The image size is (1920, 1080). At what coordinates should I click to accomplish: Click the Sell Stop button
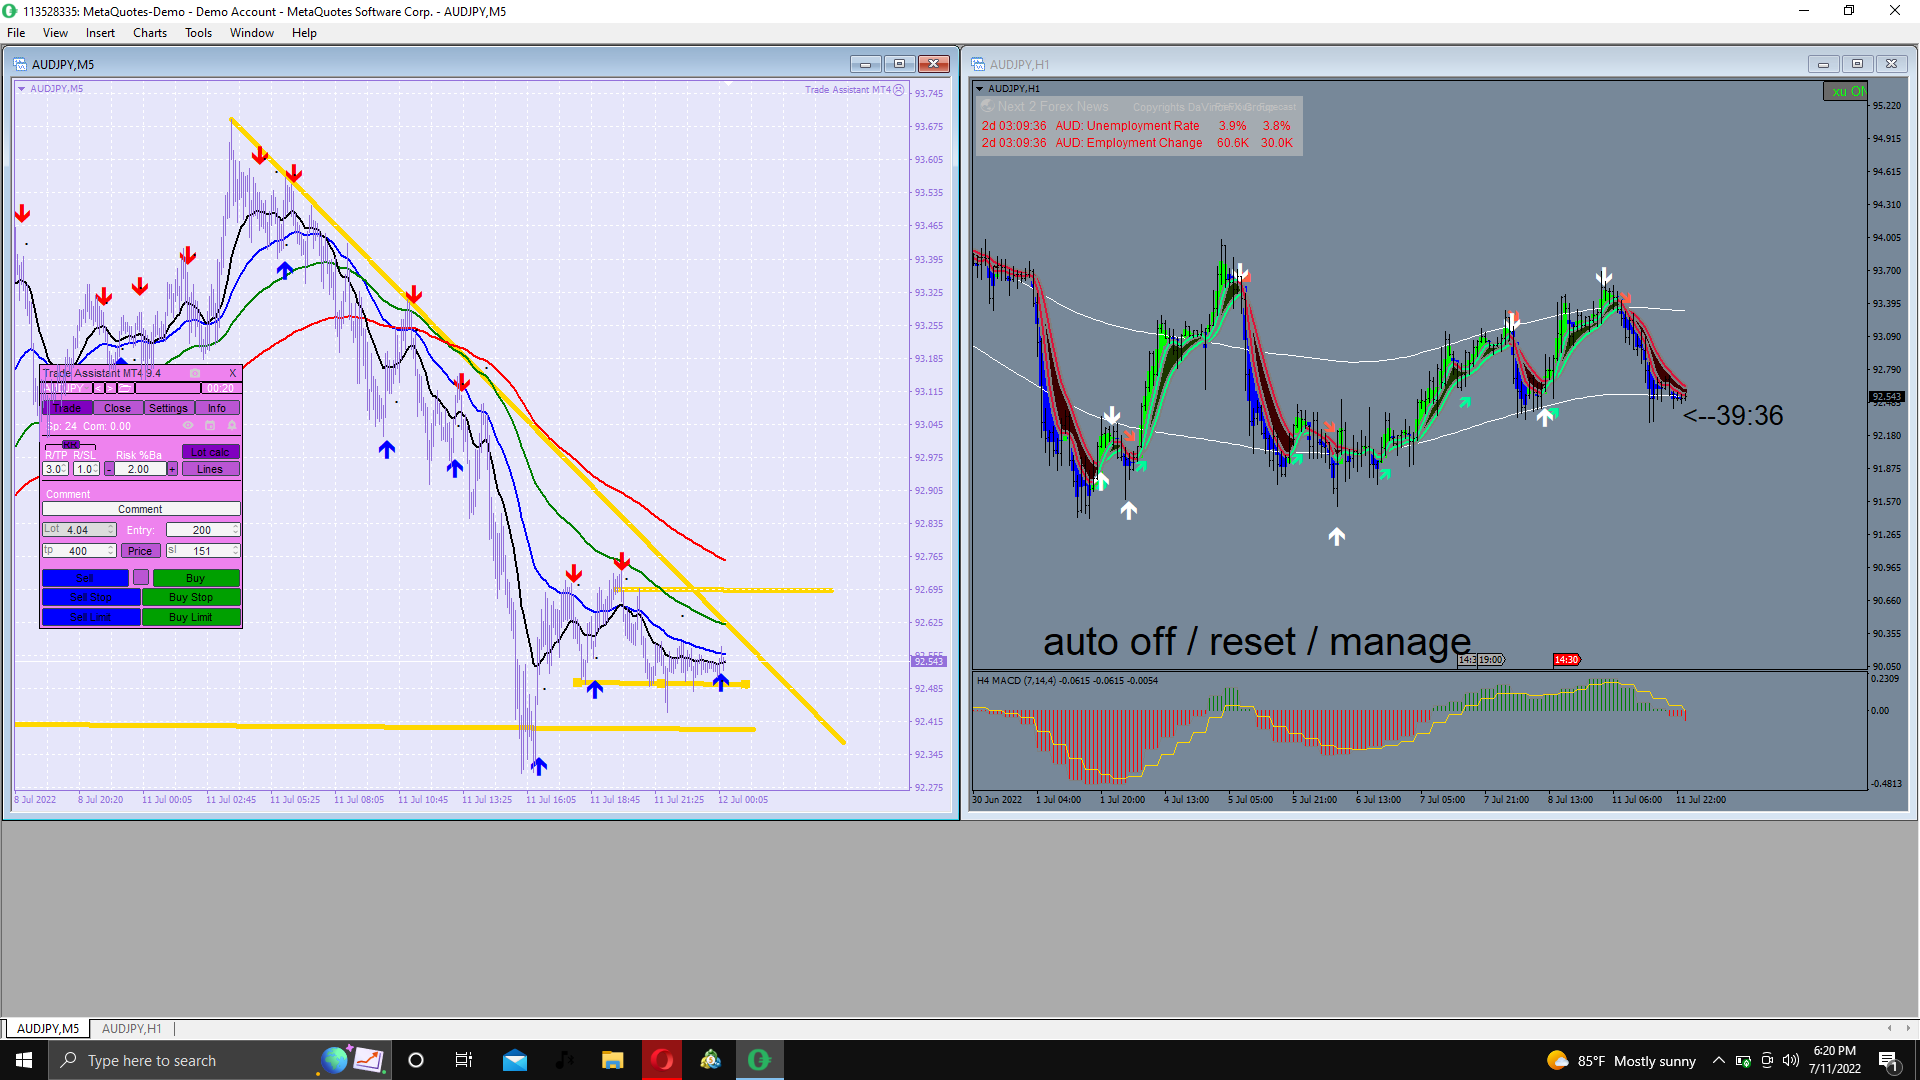point(90,597)
